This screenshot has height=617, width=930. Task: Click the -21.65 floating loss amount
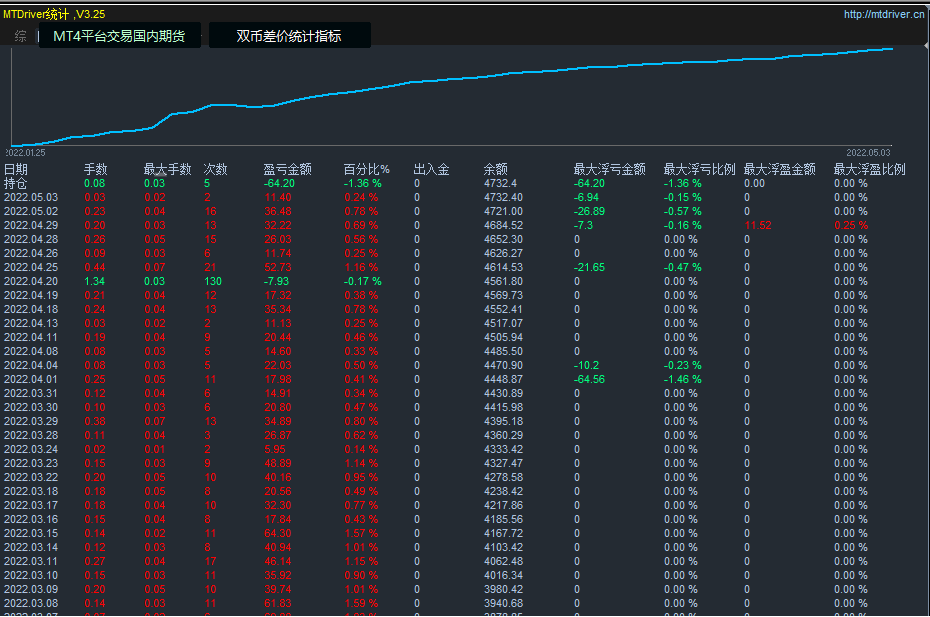(590, 268)
